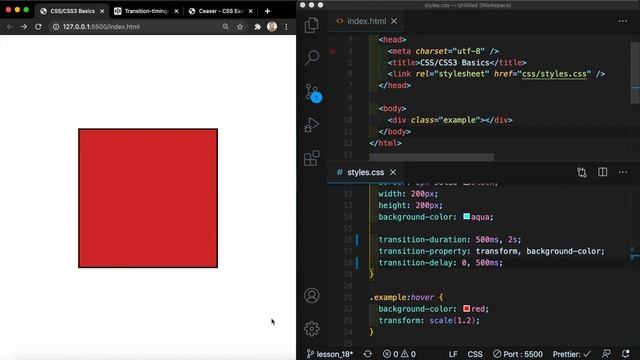Open the browser three-dot menu
The height and width of the screenshot is (360, 640).
286,27
